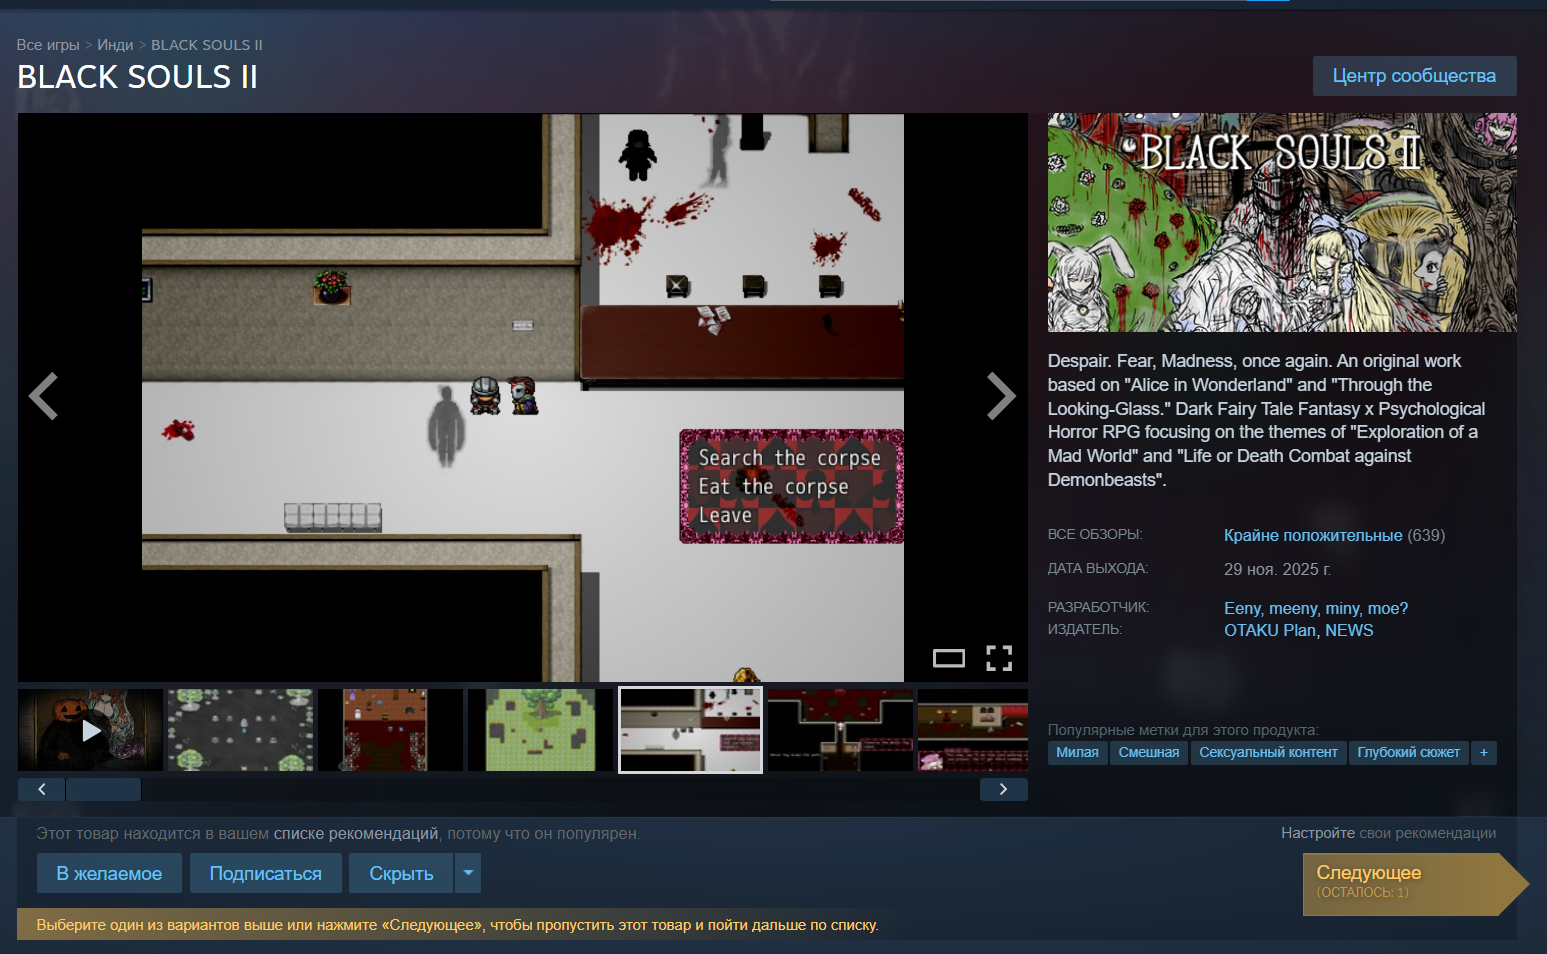The height and width of the screenshot is (954, 1547).
Task: Add another tag with the plus button
Action: [1483, 753]
